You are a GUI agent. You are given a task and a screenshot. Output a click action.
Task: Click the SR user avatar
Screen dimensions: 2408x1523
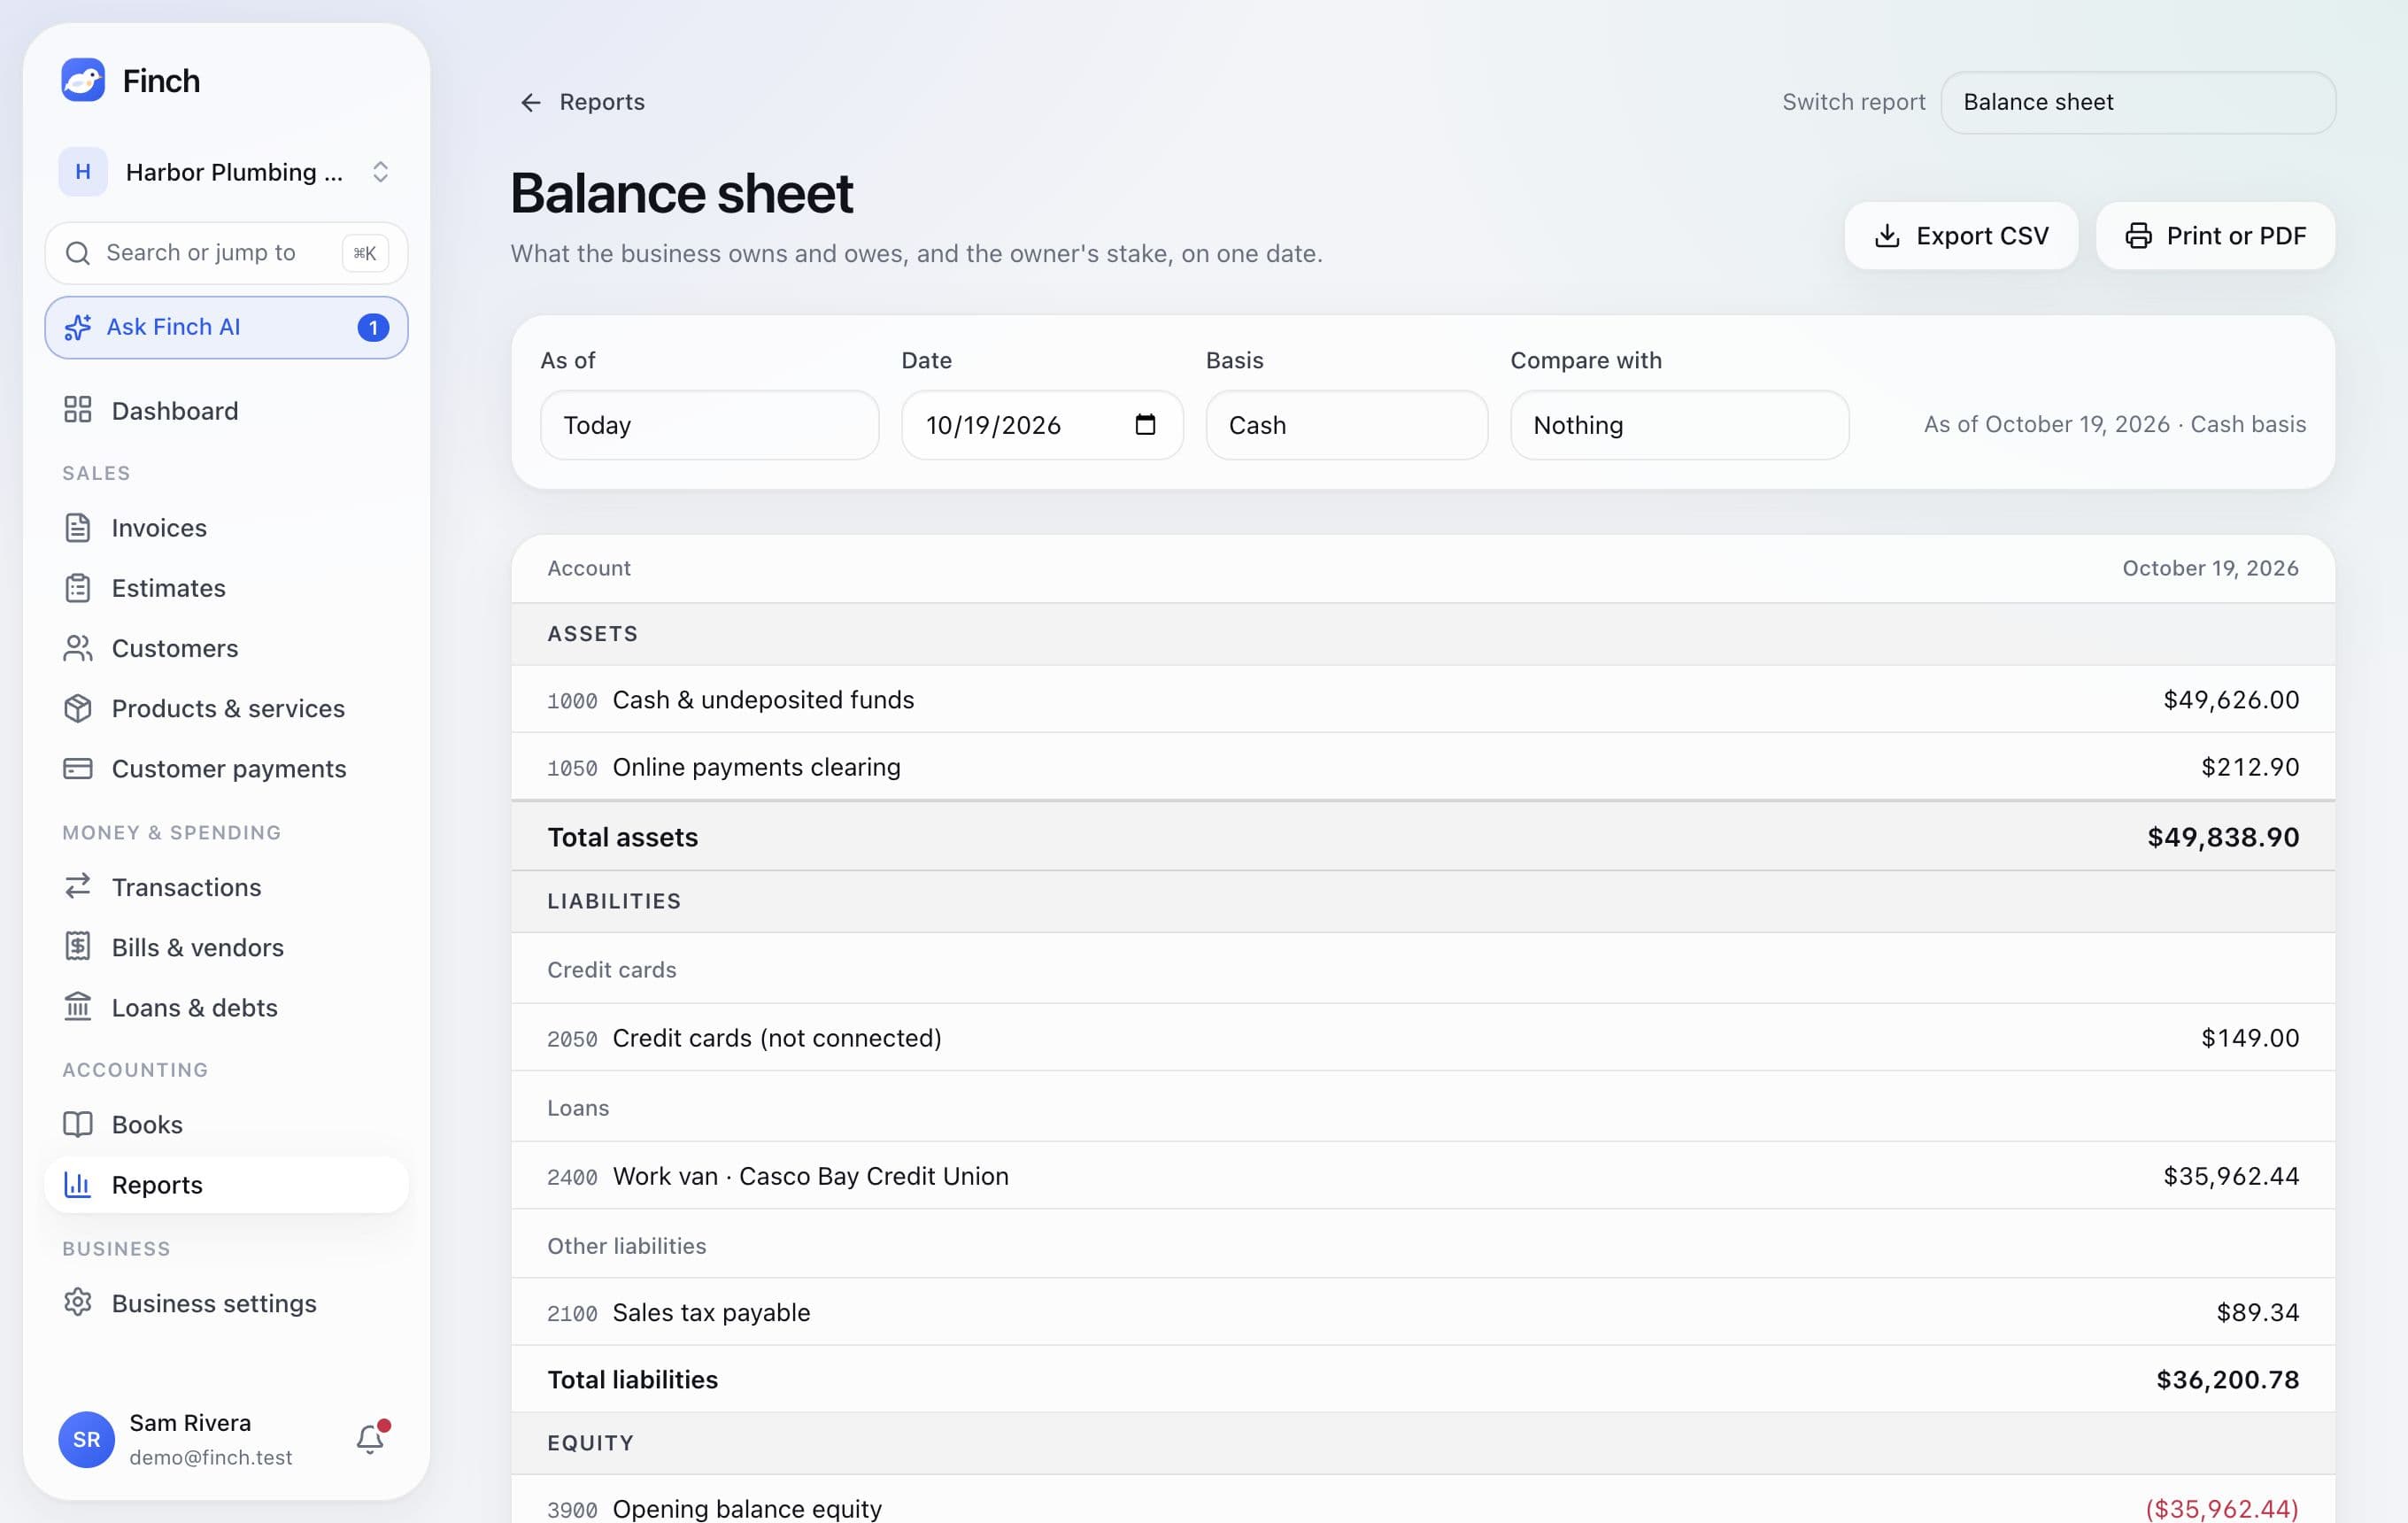(87, 1439)
